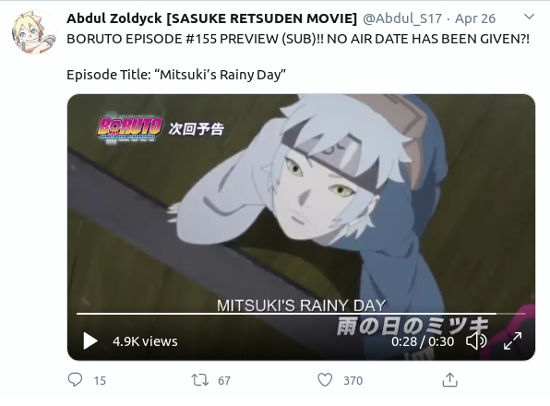Click the Boruto logo in the video
The height and width of the screenshot is (406, 550).
click(129, 128)
